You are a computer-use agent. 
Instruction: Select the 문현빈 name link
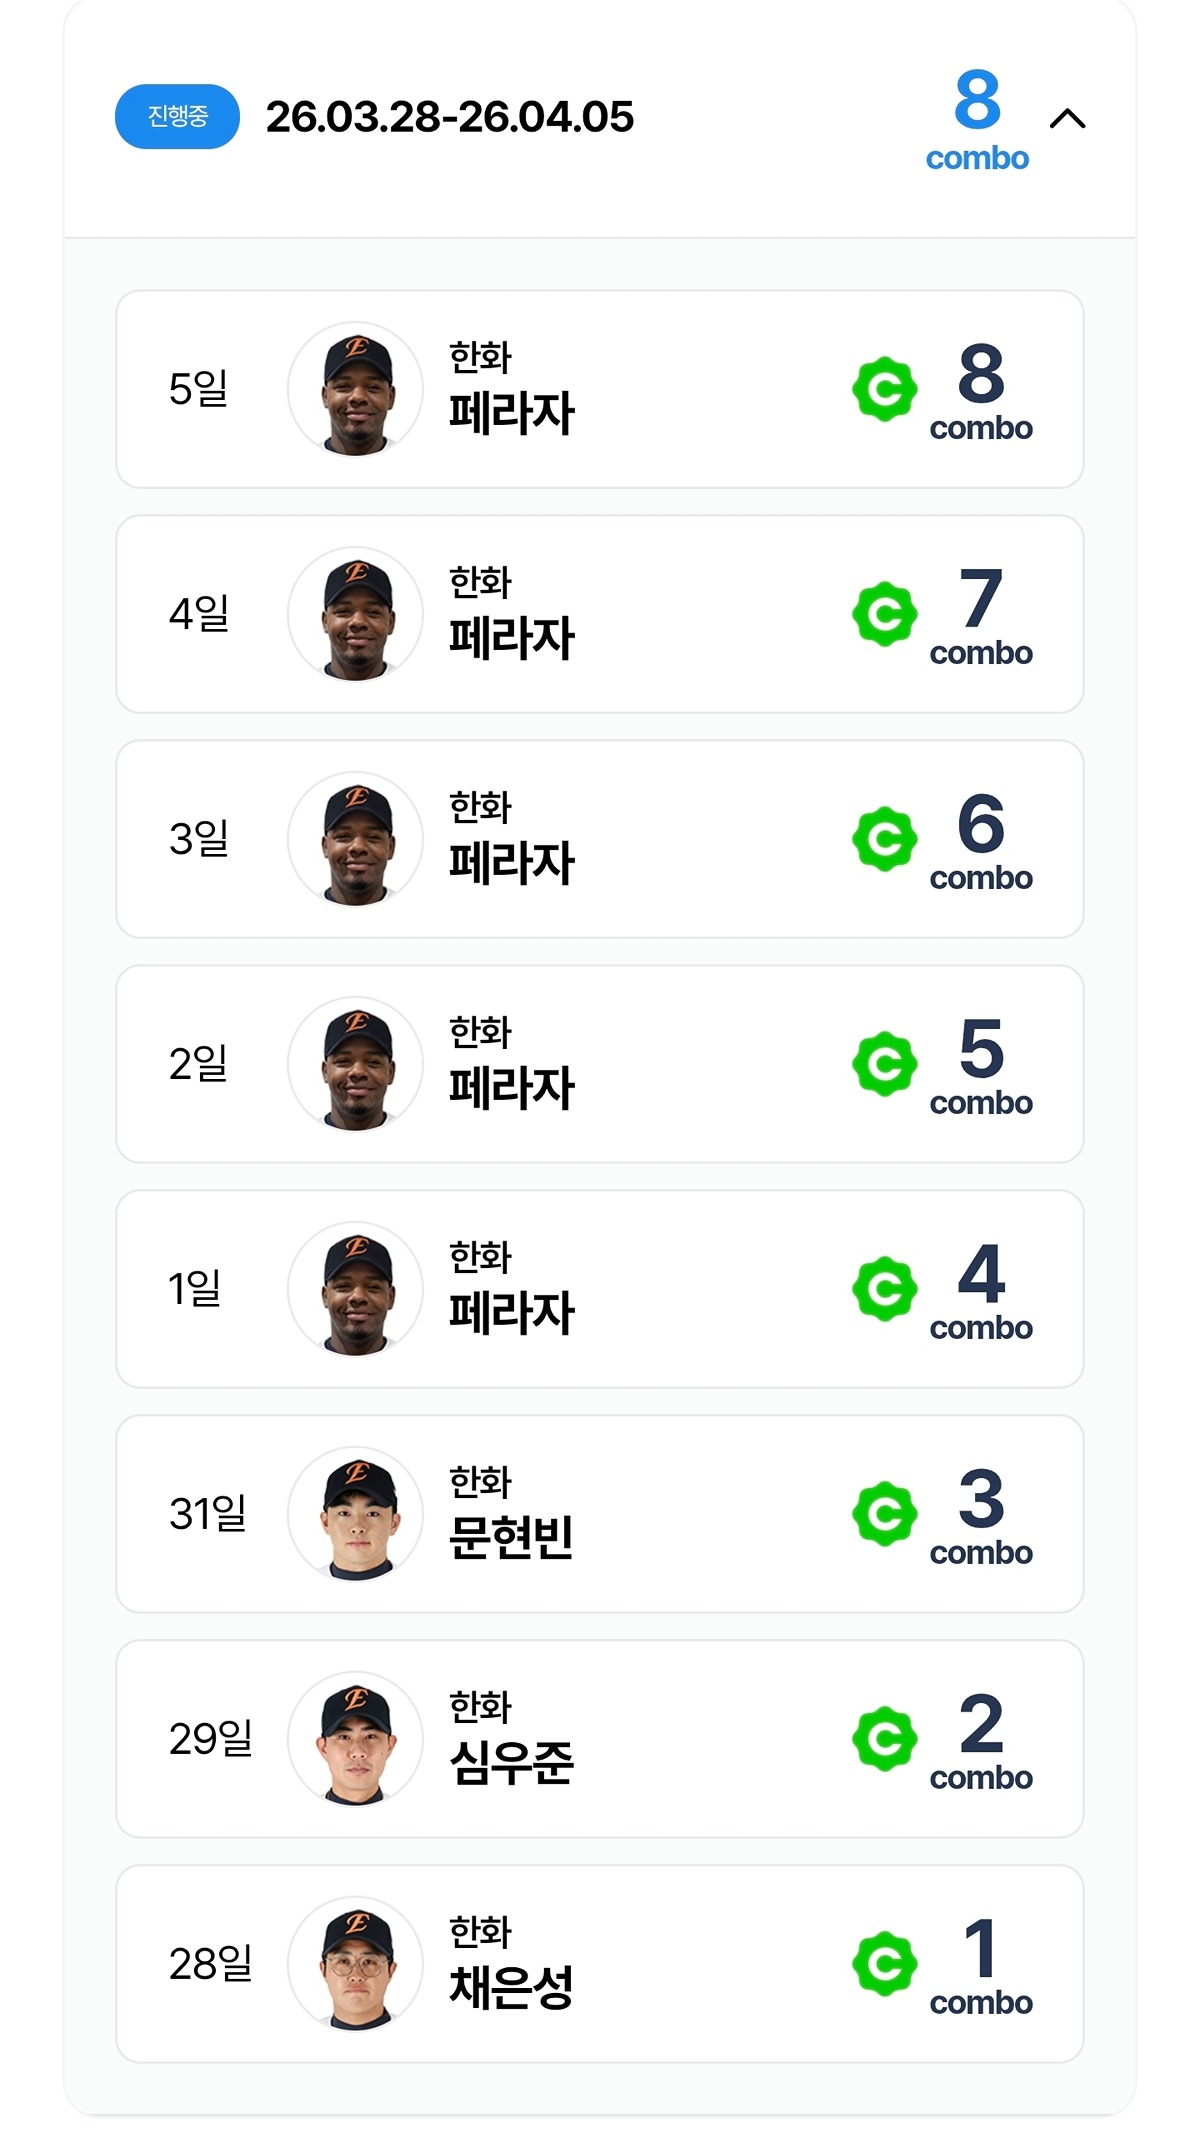(511, 1538)
